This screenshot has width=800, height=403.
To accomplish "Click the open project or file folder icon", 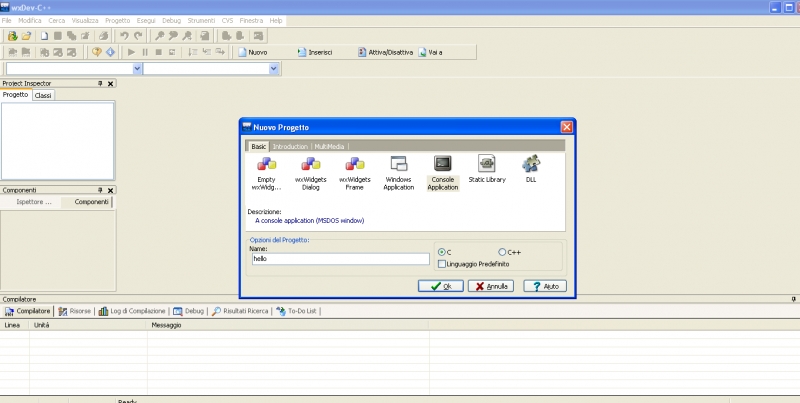I will [26, 36].
